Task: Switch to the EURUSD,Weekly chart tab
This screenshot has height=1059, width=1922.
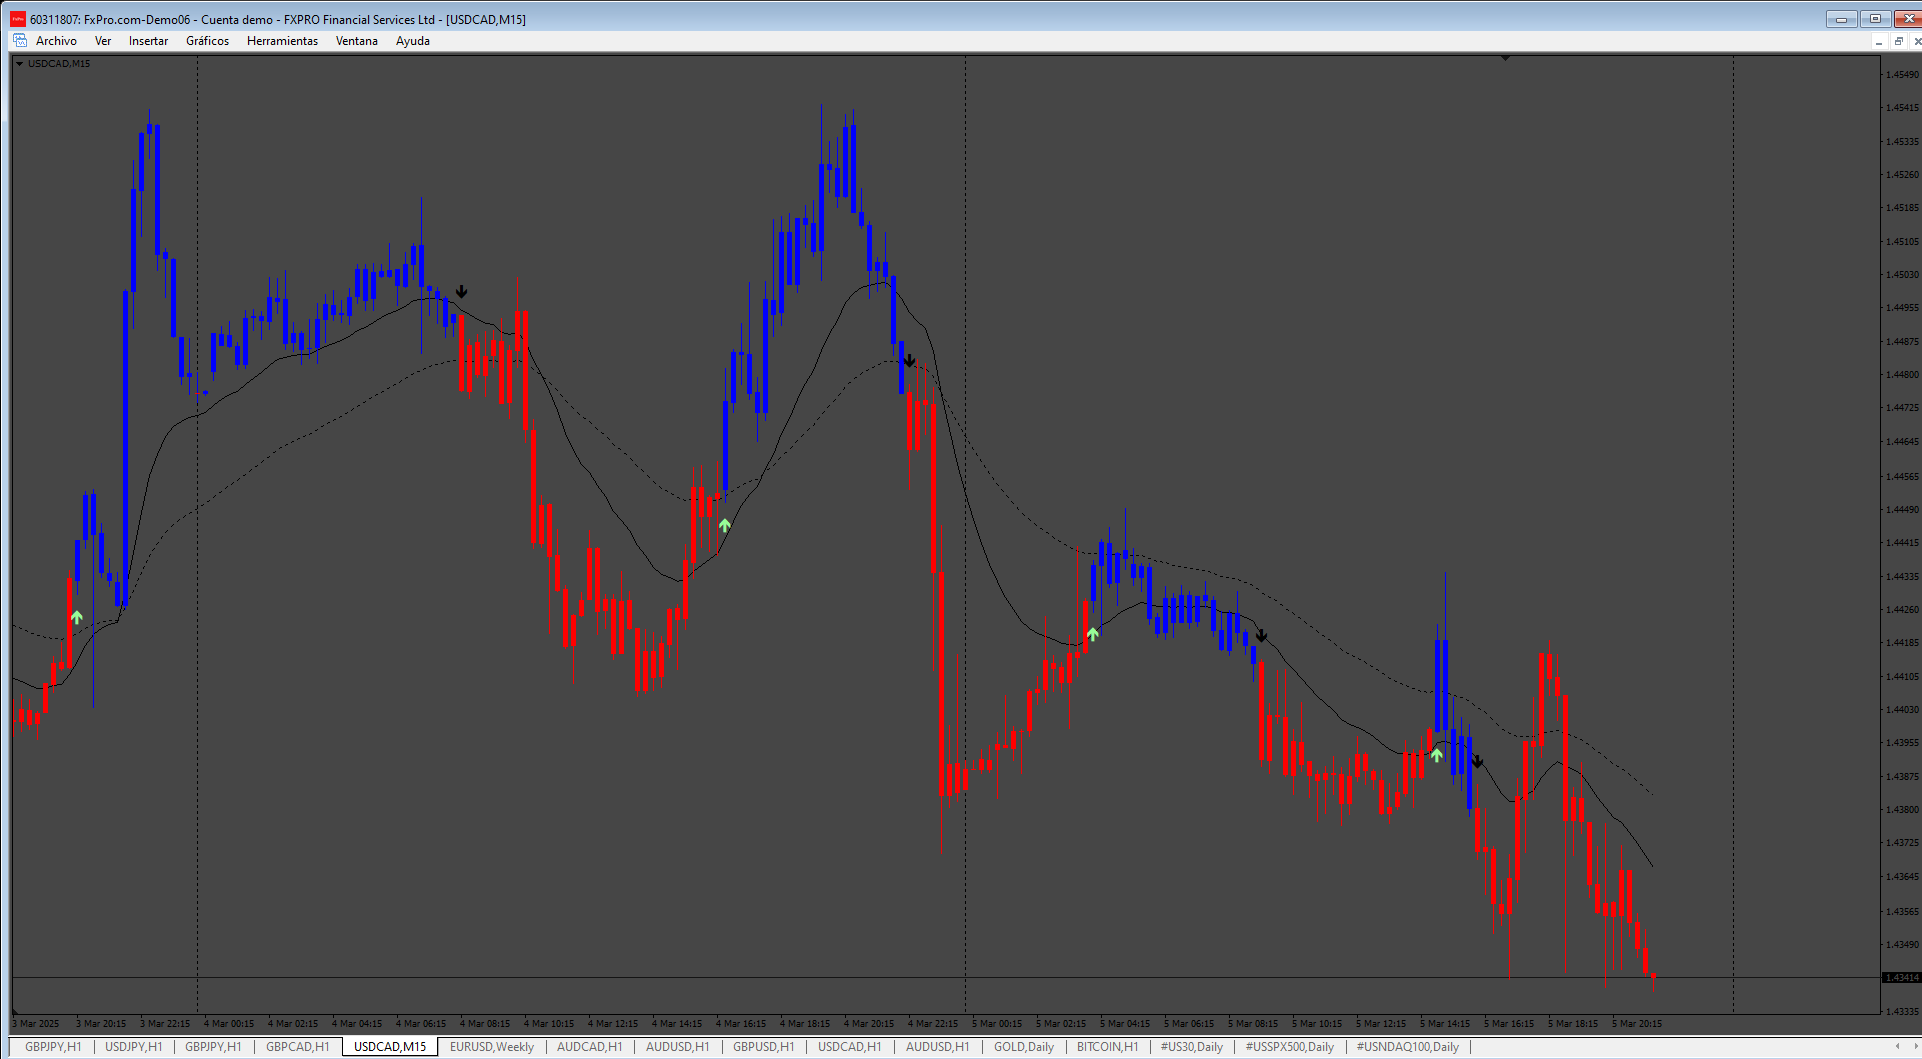Action: (x=491, y=1047)
